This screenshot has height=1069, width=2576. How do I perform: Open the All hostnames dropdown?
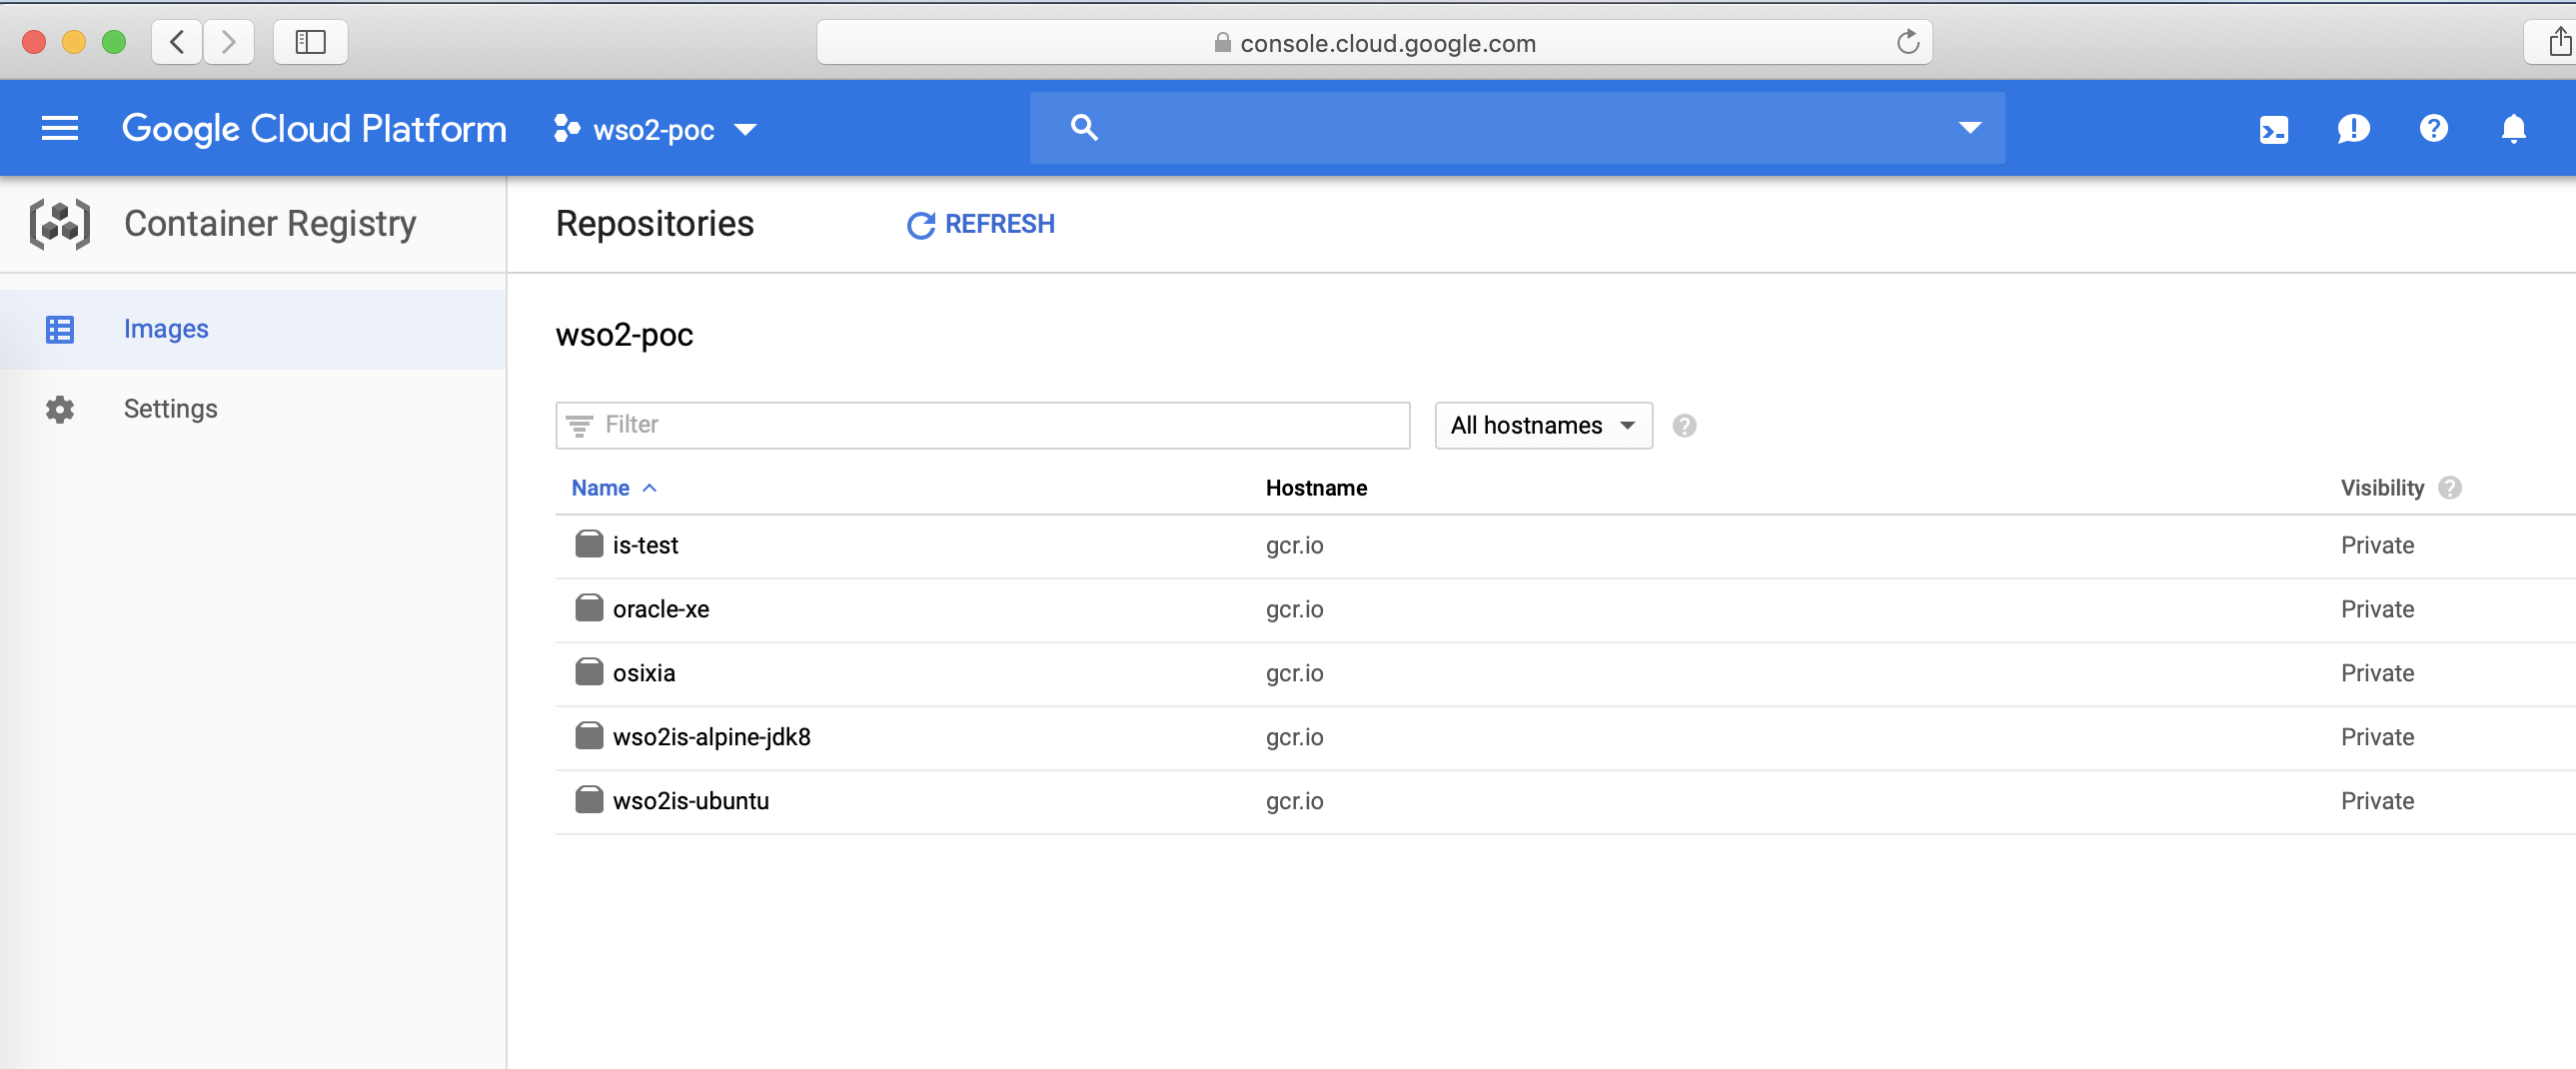tap(1543, 426)
